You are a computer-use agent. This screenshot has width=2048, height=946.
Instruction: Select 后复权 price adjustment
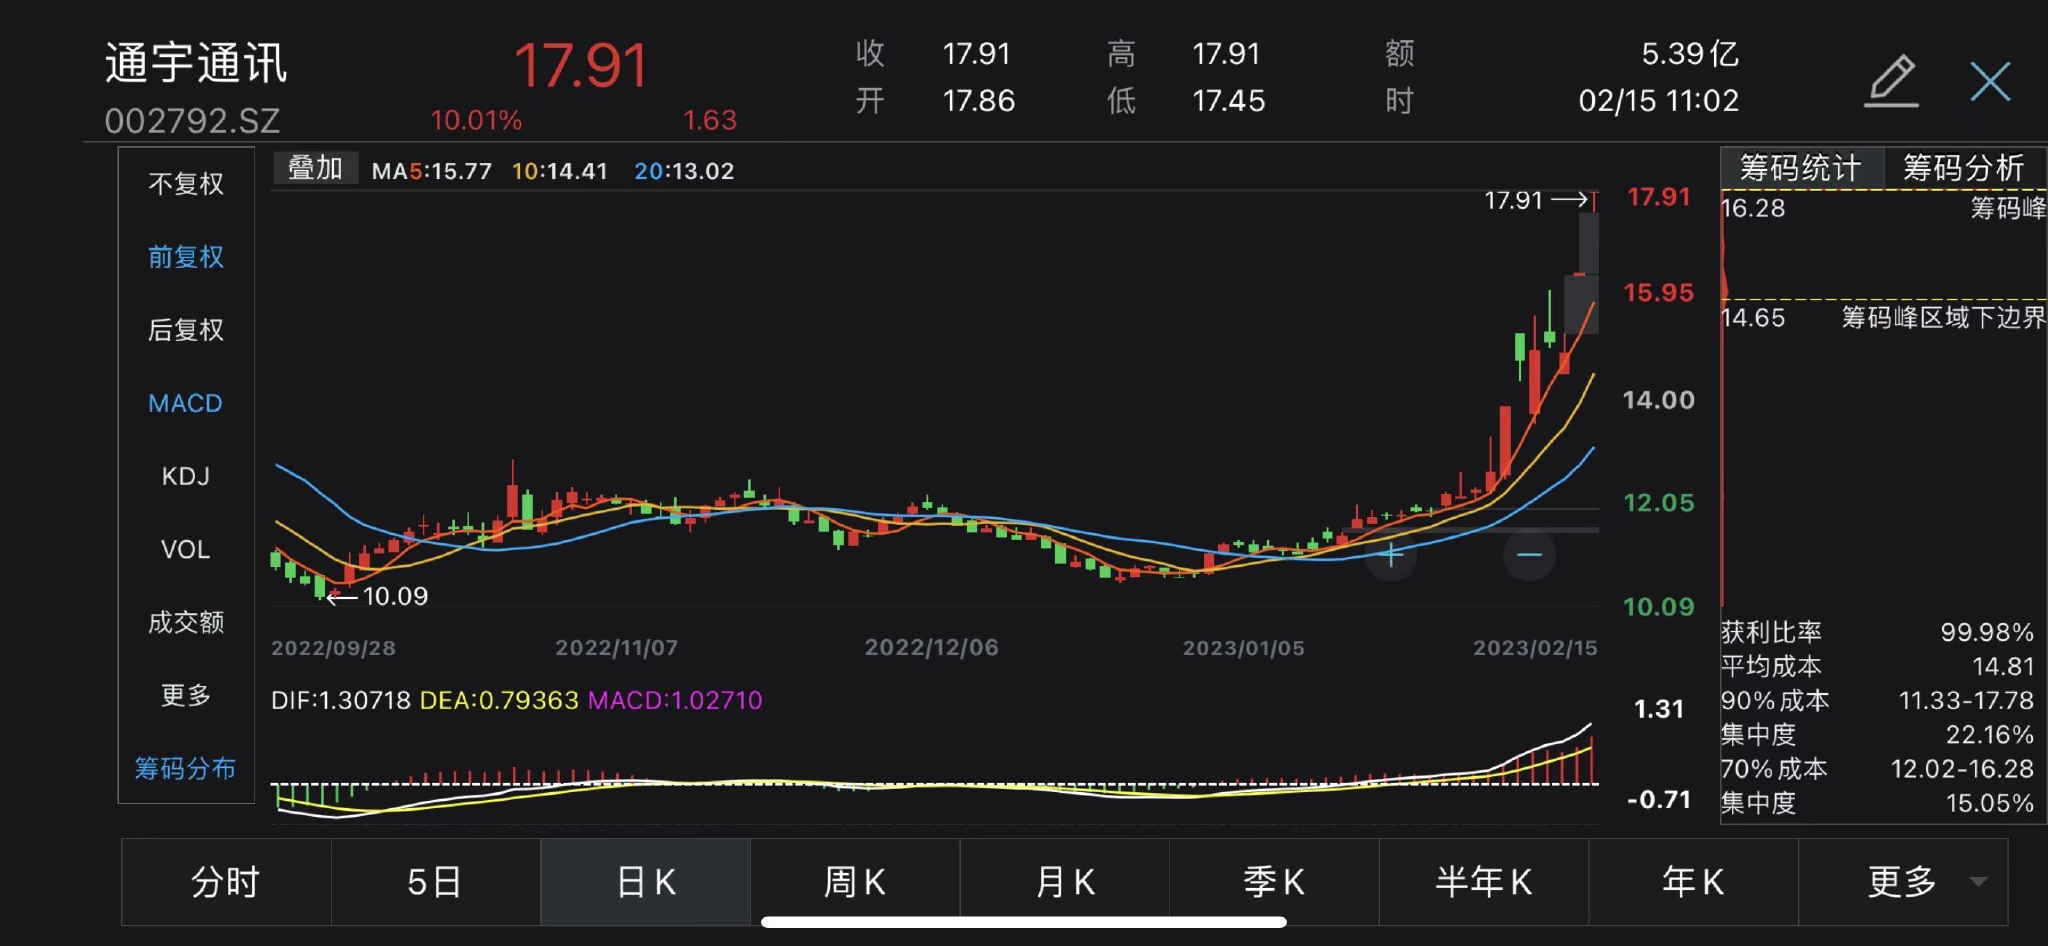pos(186,330)
